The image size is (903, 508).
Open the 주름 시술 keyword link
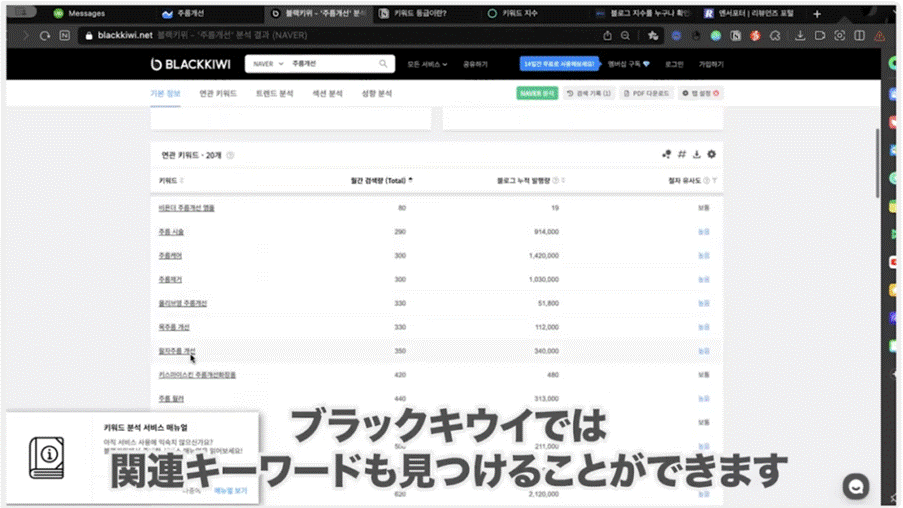coord(171,232)
